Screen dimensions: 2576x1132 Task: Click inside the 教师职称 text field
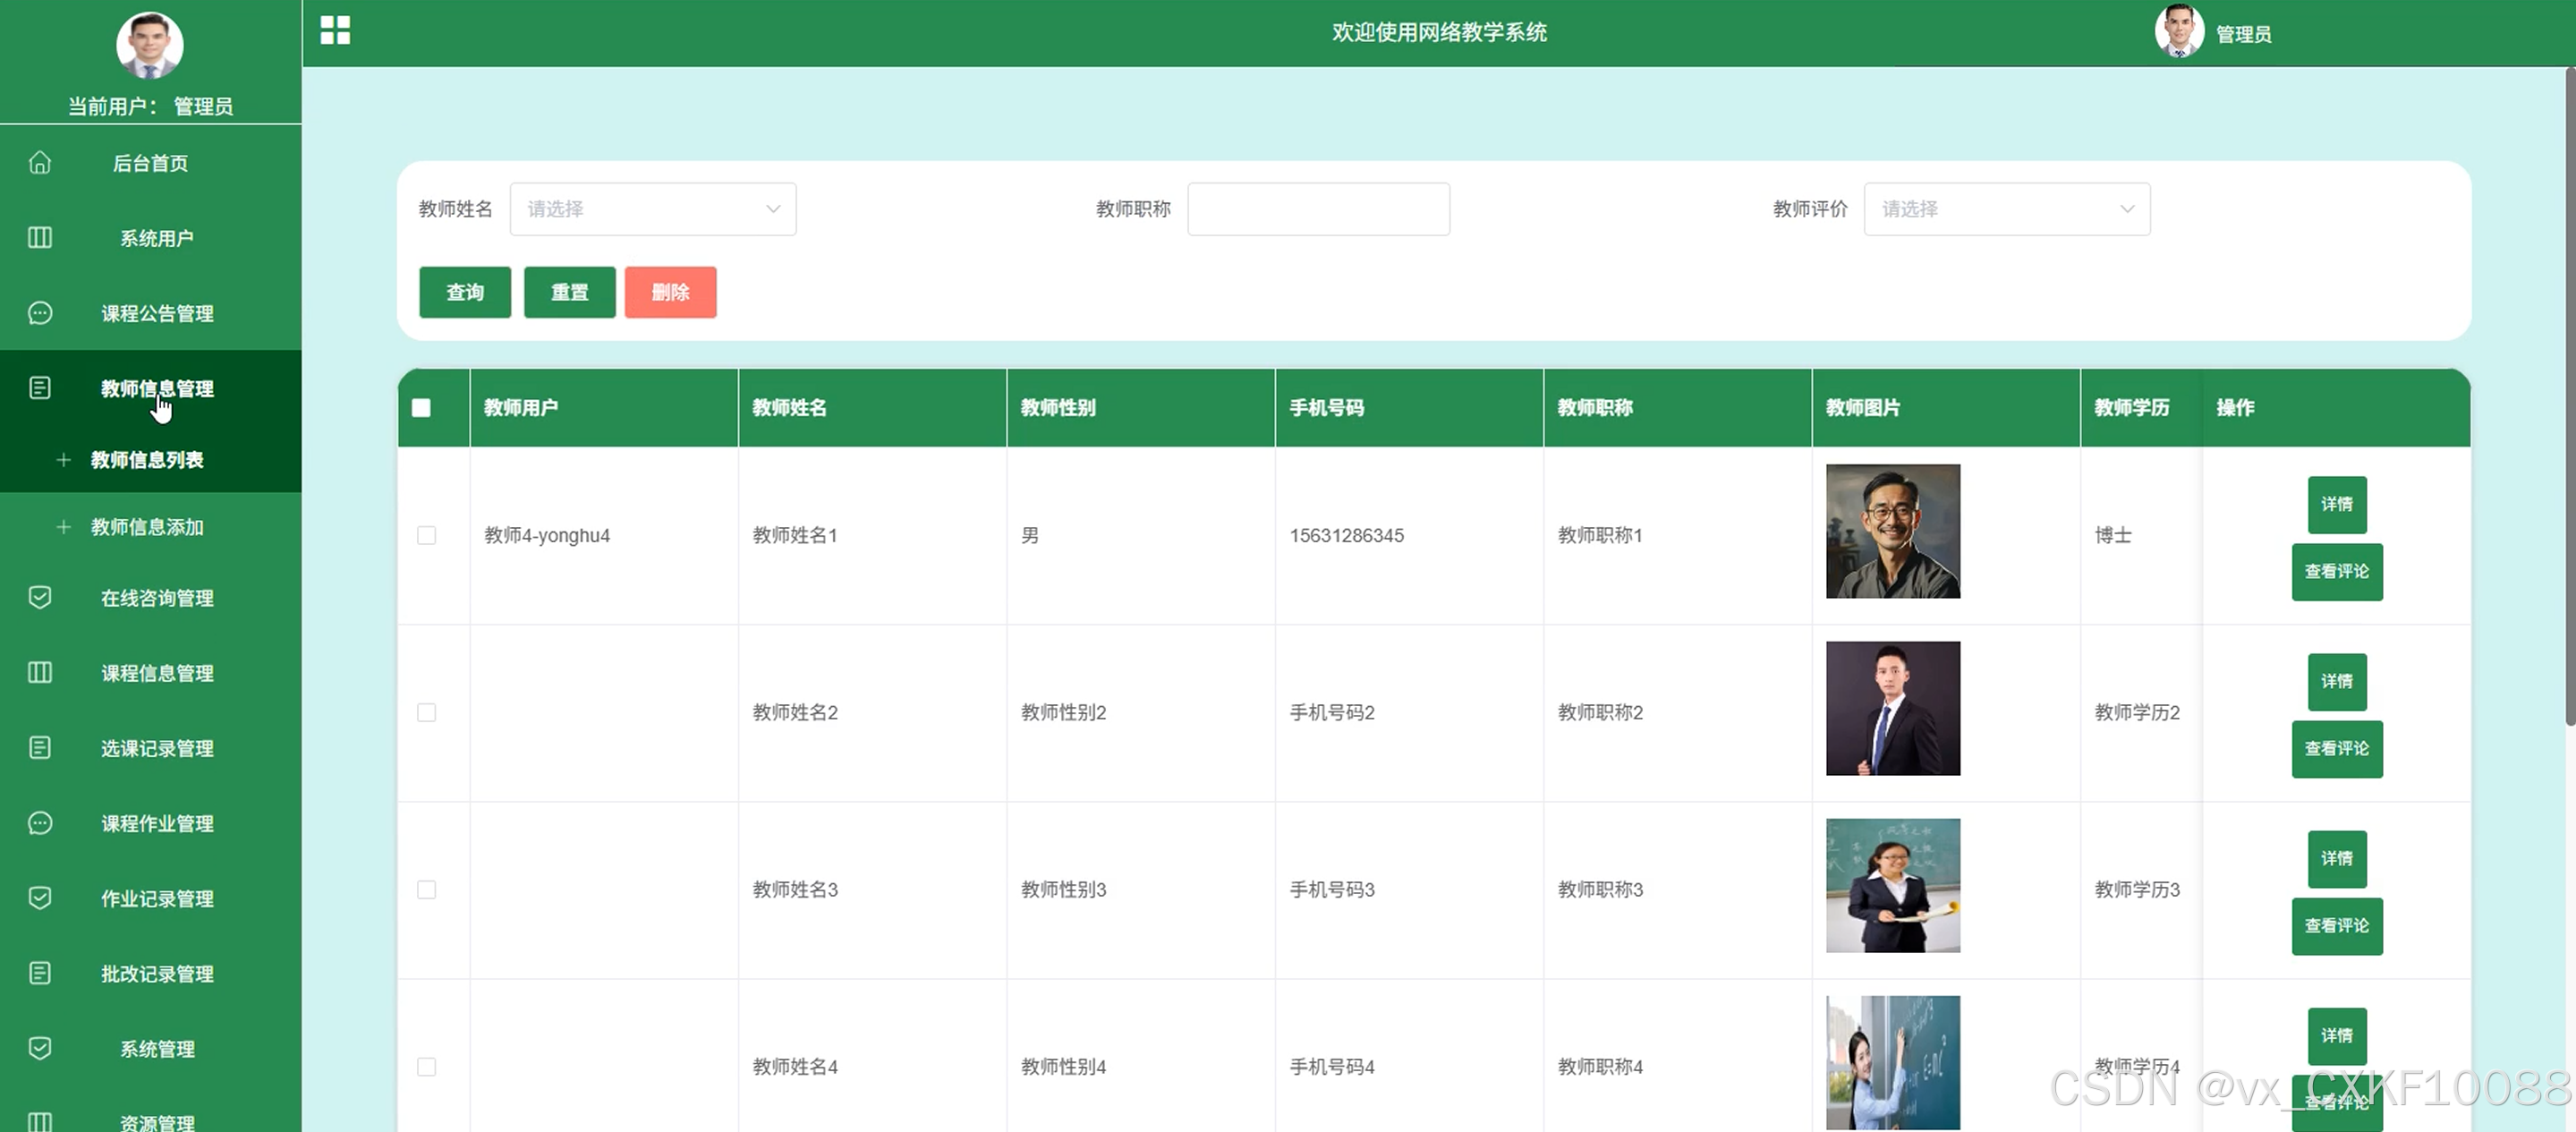pyautogui.click(x=1317, y=209)
